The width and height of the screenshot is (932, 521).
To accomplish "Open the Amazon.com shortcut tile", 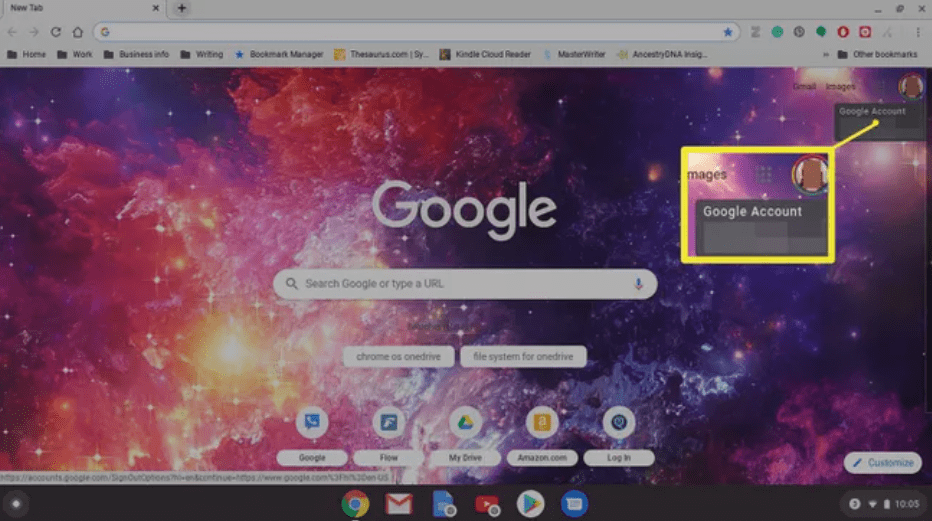I will click(542, 437).
